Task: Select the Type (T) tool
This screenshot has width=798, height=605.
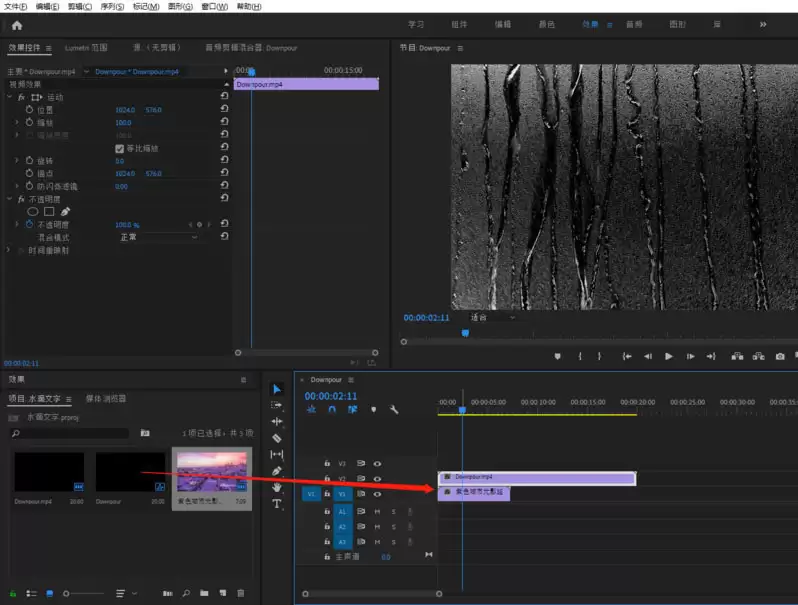Action: coord(277,504)
